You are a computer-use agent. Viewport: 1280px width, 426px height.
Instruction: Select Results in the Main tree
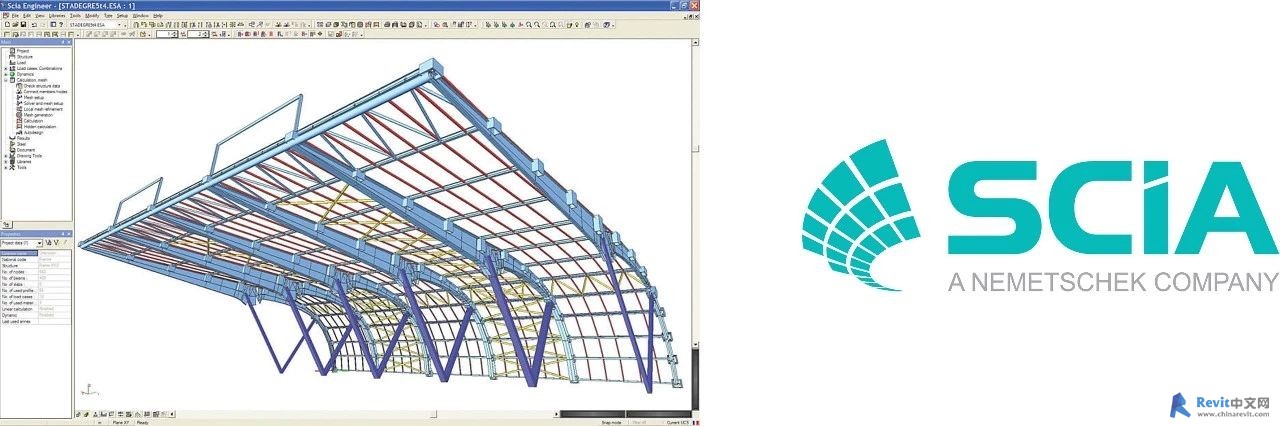25,138
